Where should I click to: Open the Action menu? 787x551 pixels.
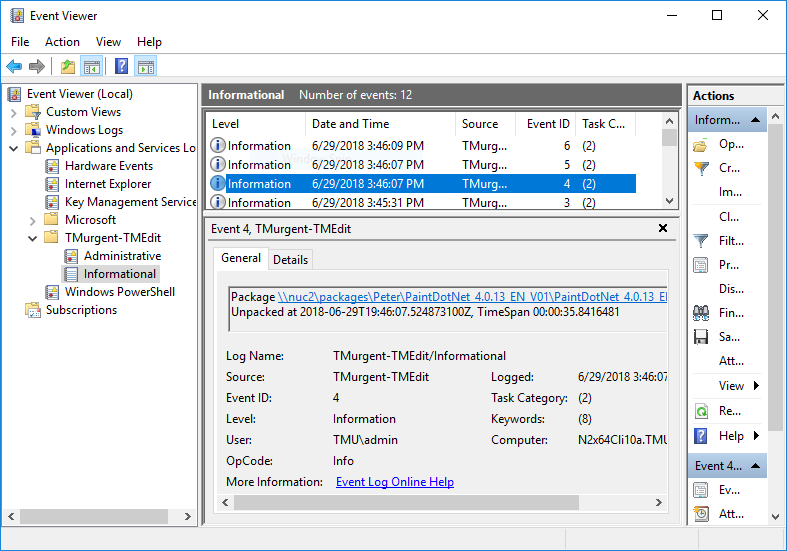tap(62, 42)
